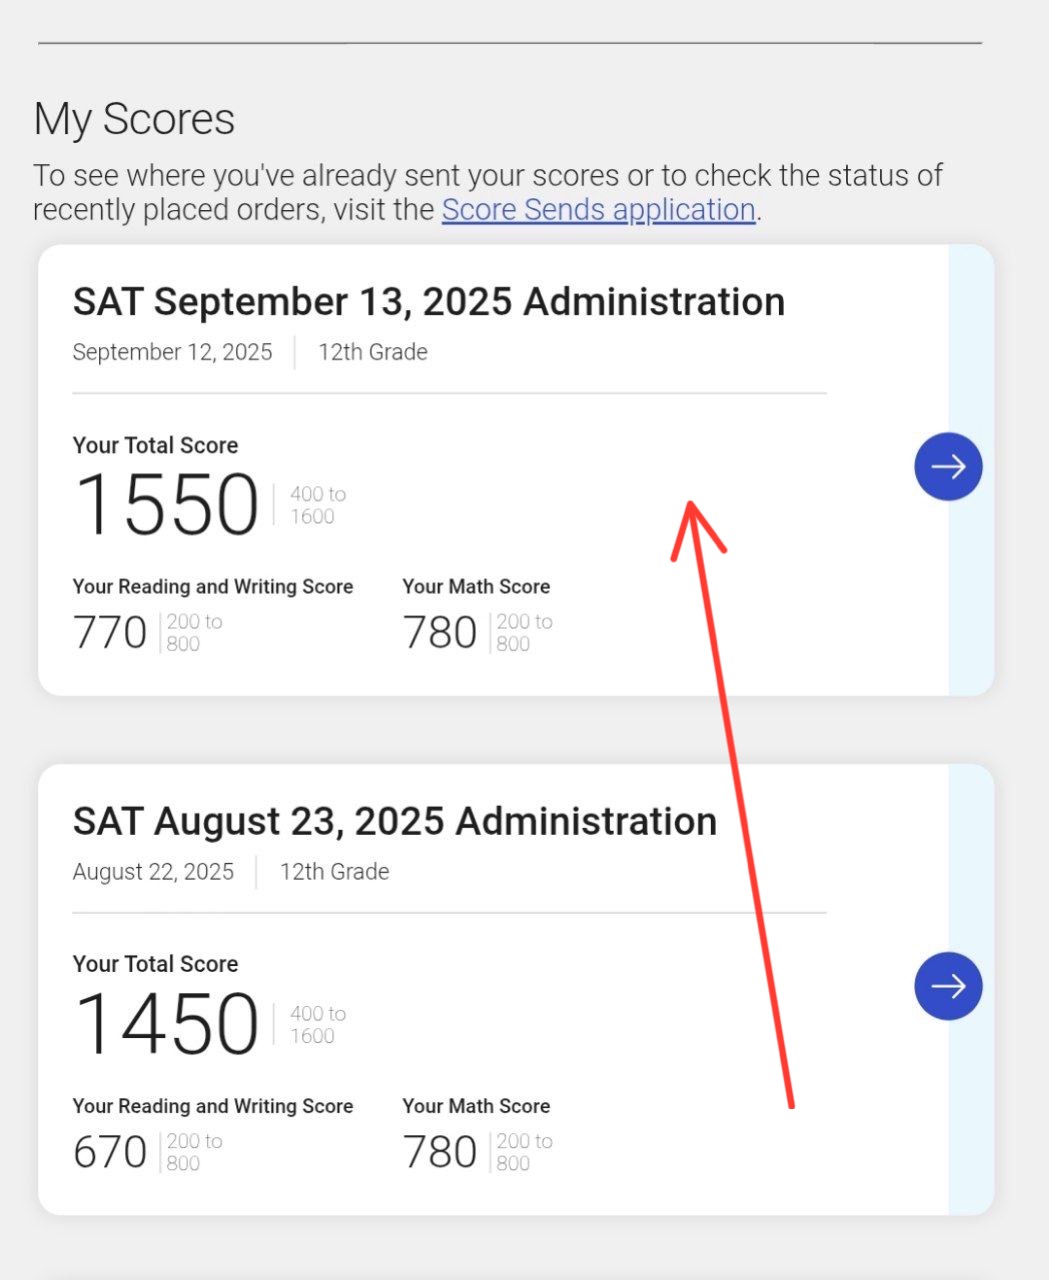The image size is (1049, 1280).
Task: Click the 670 Reading and Writing score
Action: pyautogui.click(x=110, y=1152)
